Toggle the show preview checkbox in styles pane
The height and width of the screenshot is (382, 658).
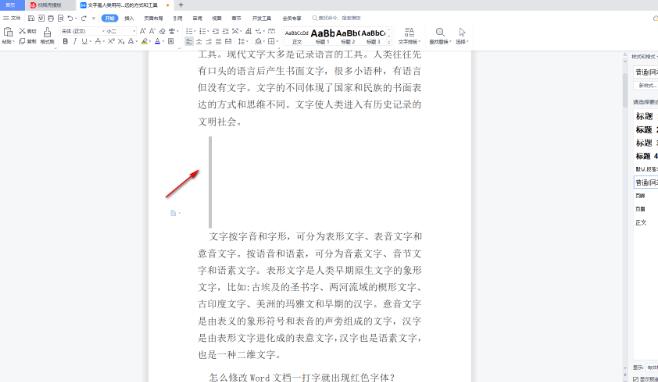pyautogui.click(x=636, y=379)
